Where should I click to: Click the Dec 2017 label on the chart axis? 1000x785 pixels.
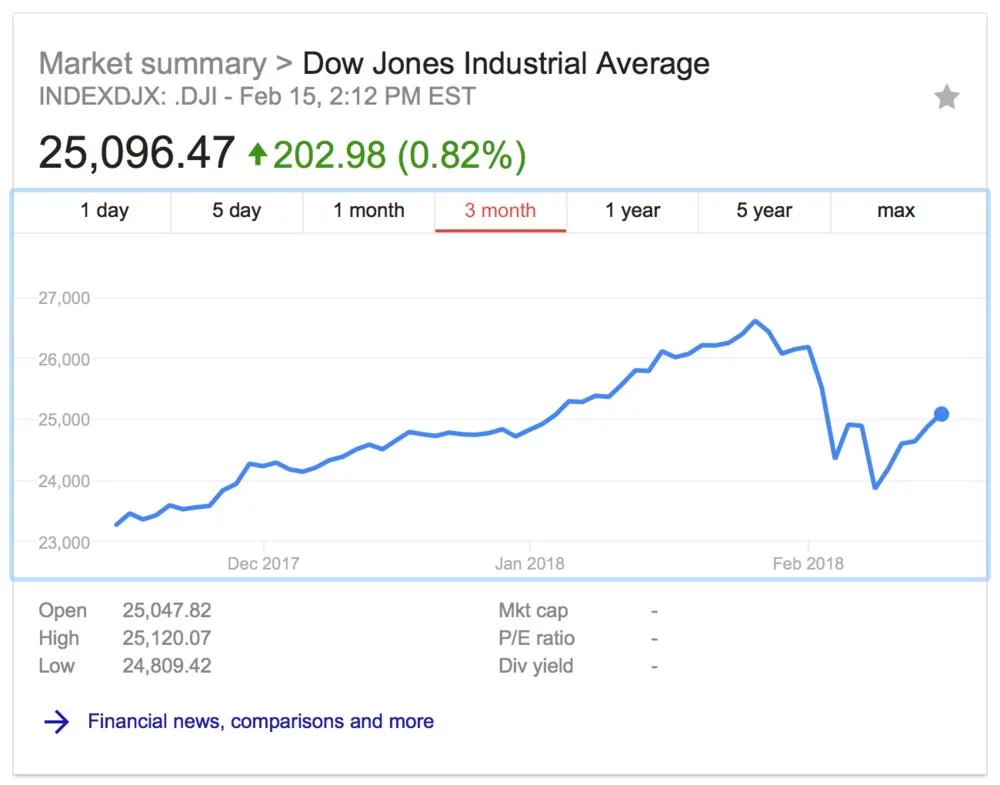pos(263,564)
